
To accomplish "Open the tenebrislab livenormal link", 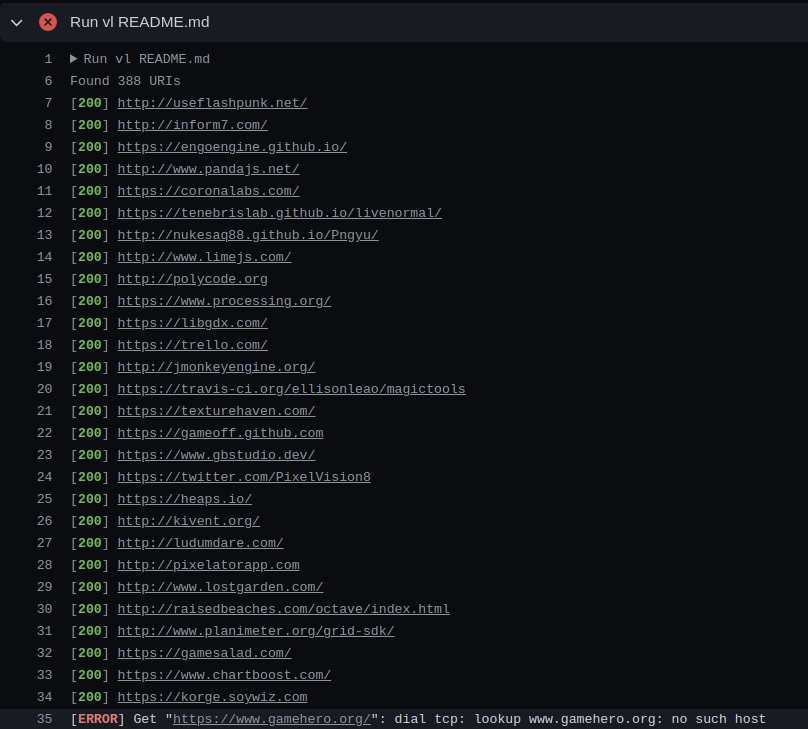I will click(279, 213).
